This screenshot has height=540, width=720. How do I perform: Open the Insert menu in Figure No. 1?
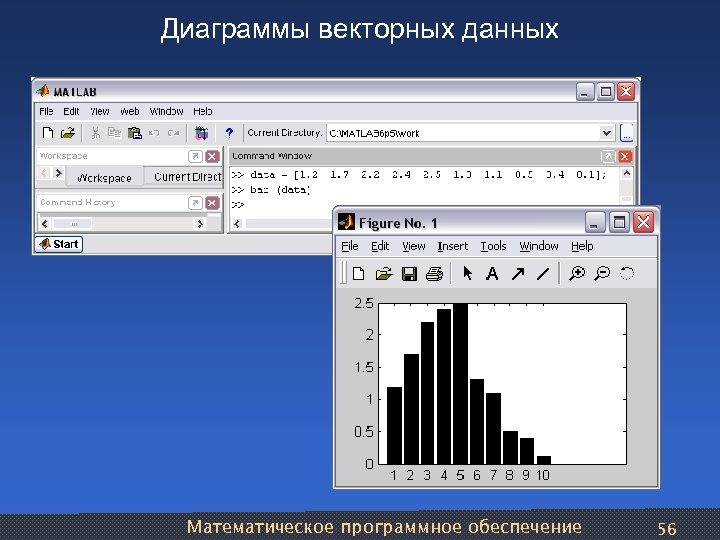point(453,247)
